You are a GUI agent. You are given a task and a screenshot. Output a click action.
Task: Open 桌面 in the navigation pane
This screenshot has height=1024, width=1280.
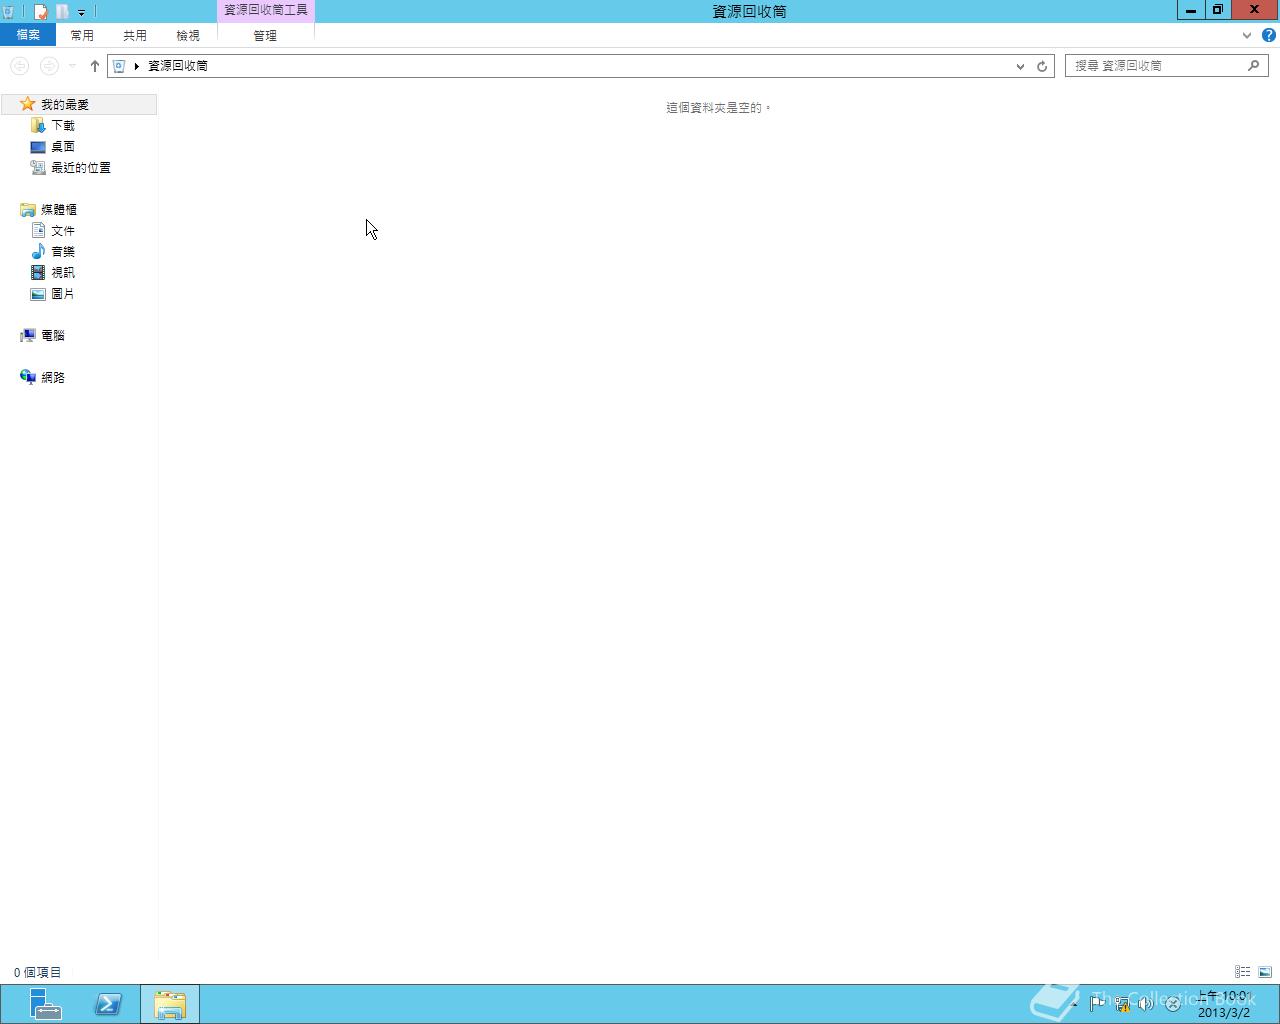point(63,146)
